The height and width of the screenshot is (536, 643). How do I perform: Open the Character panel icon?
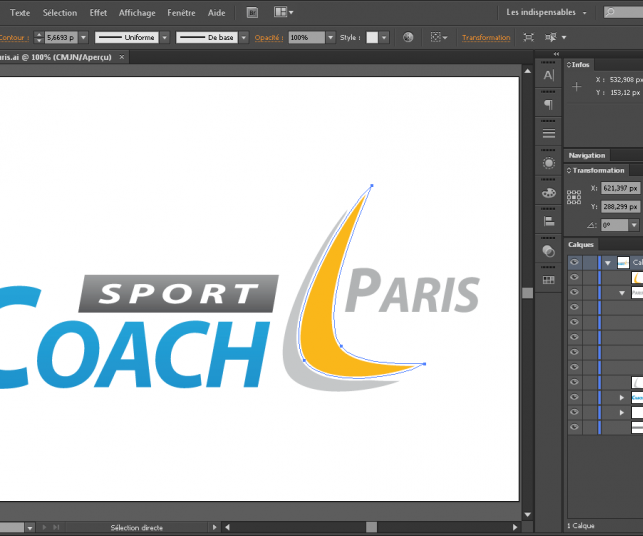coord(549,75)
